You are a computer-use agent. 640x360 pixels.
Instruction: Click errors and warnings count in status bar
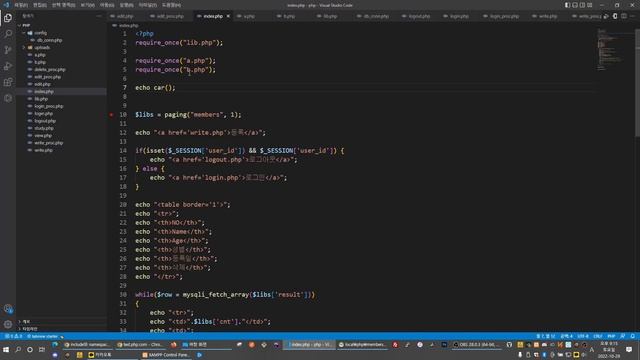[13, 336]
